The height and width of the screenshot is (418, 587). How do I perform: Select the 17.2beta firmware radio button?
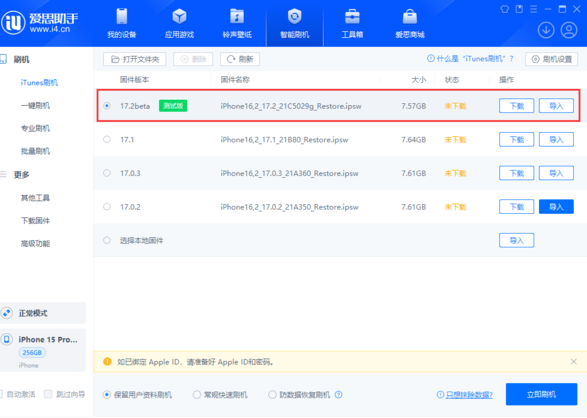[107, 106]
